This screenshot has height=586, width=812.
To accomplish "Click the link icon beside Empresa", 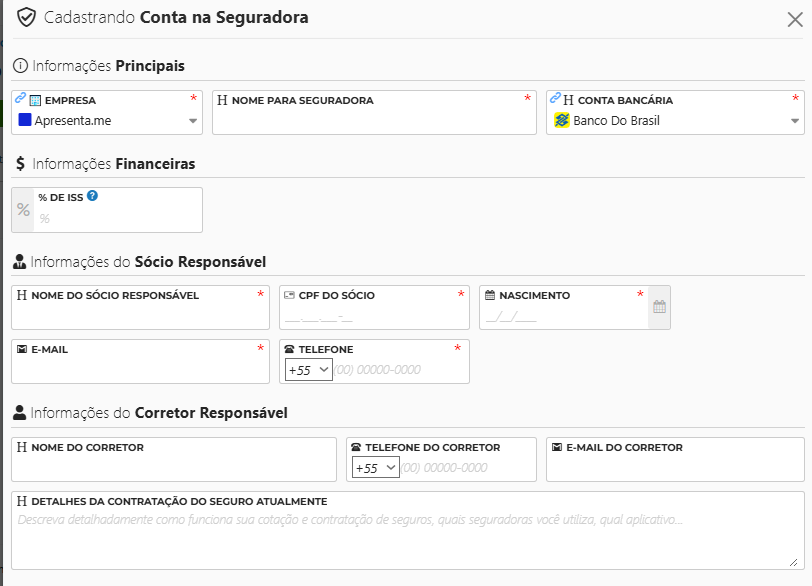I will pos(20,99).
